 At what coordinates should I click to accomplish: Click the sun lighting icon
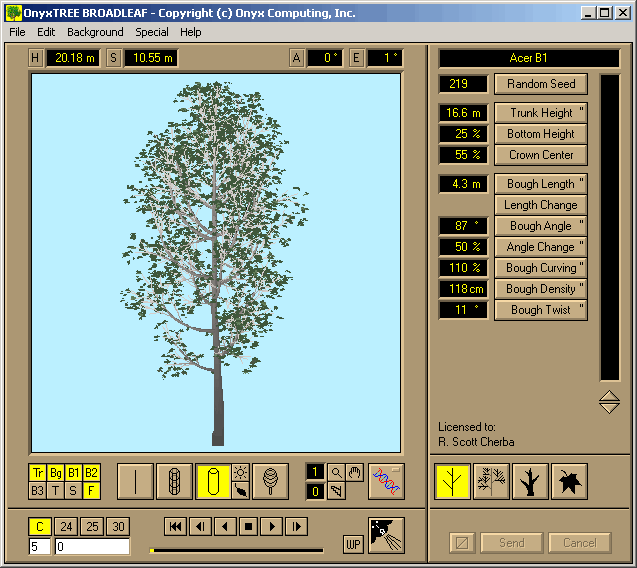[241, 472]
